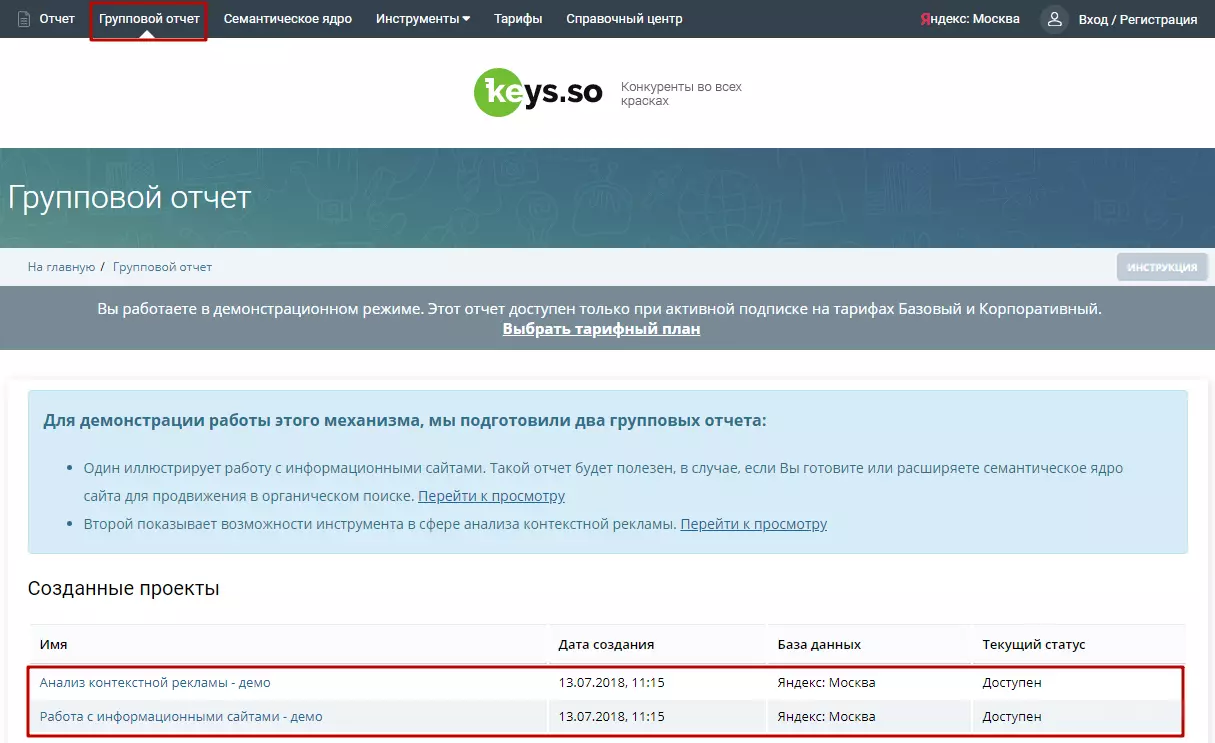Image resolution: width=1215 pixels, height=743 pixels.
Task: Click the Конкуренты во всех красках tagline
Action: (681, 94)
